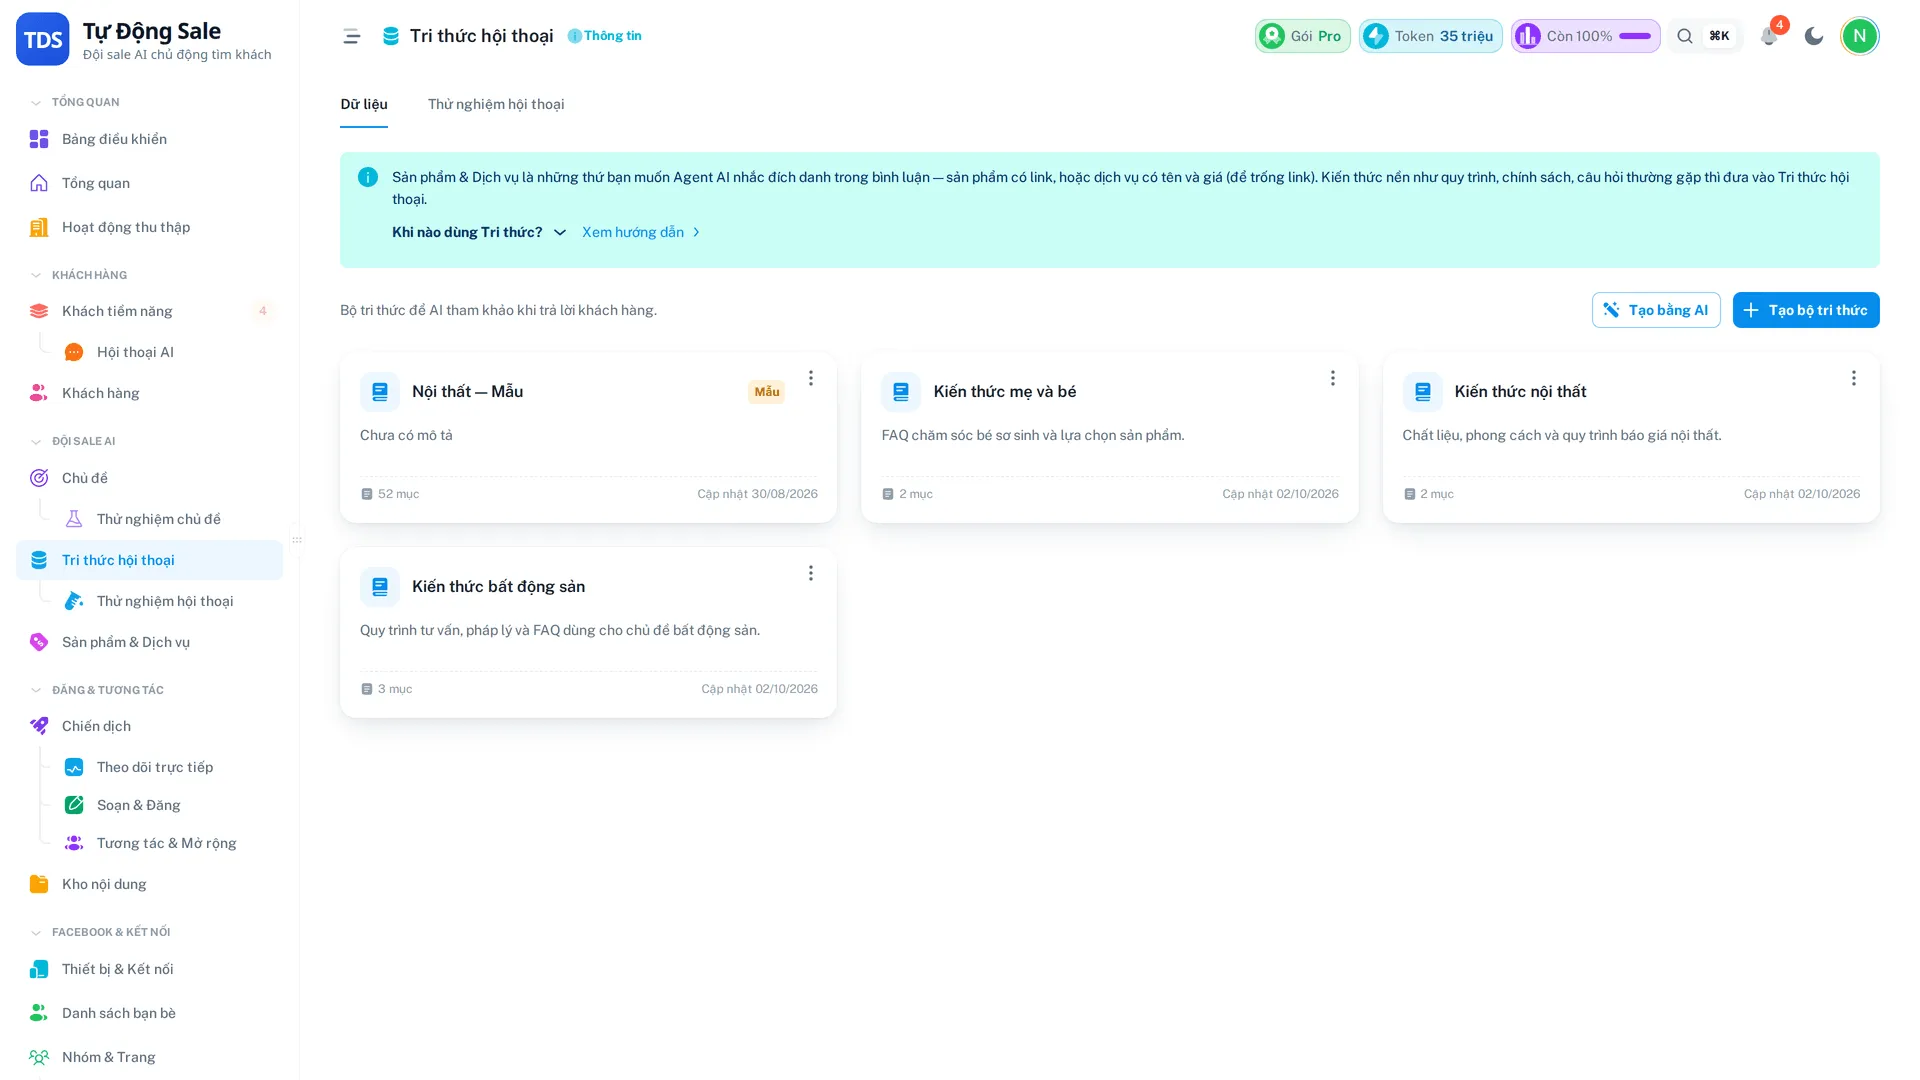Collapse the KHÁCH HÀNG sidebar section

point(36,275)
